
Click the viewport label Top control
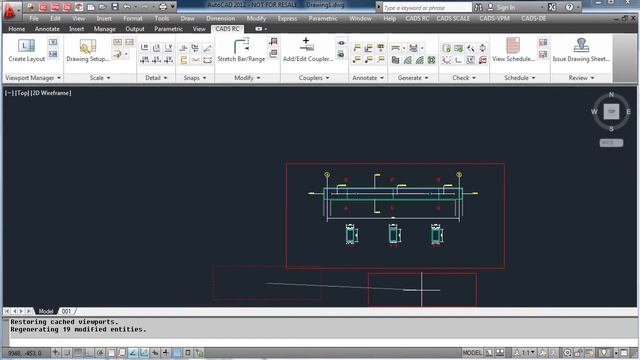tap(22, 93)
